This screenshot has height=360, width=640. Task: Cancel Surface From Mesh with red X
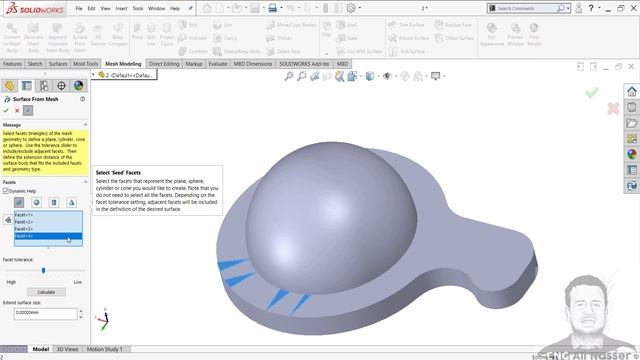tap(17, 111)
